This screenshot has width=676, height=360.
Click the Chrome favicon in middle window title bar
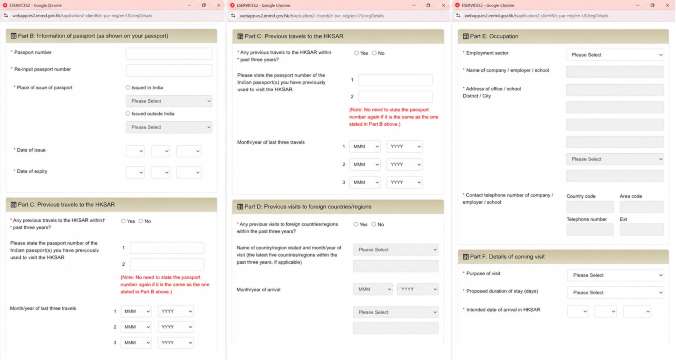point(232,5)
